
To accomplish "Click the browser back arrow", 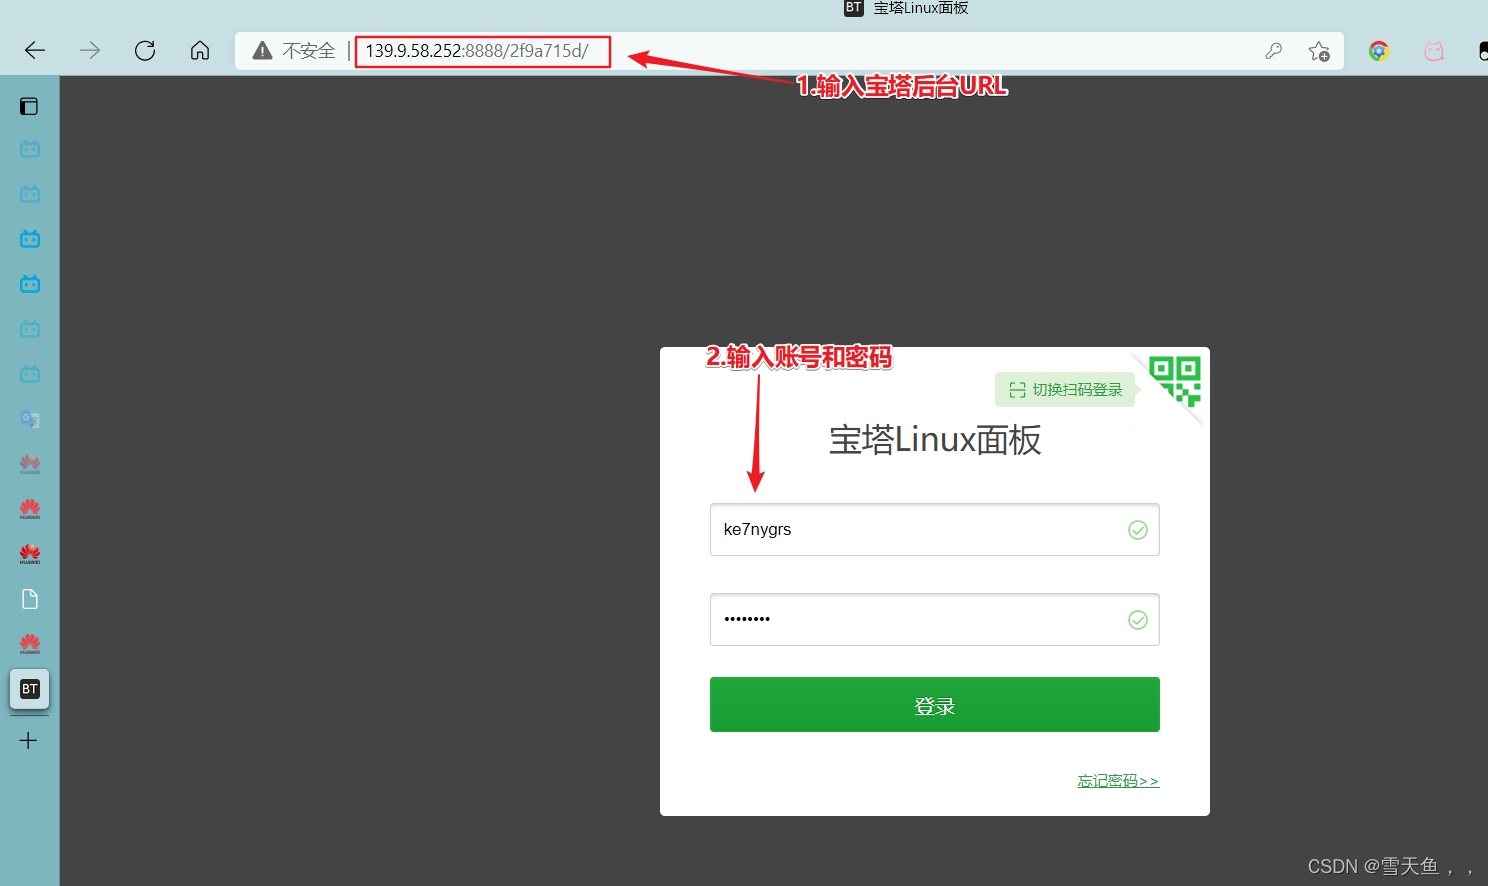I will click(x=35, y=51).
